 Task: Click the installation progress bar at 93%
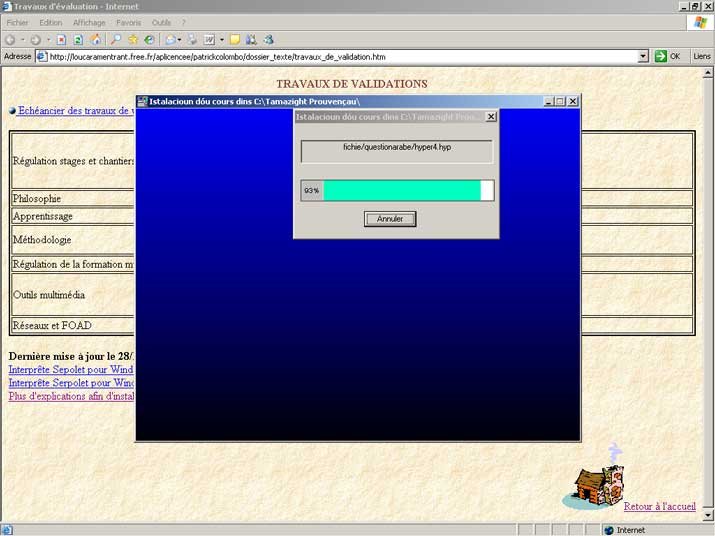(397, 191)
